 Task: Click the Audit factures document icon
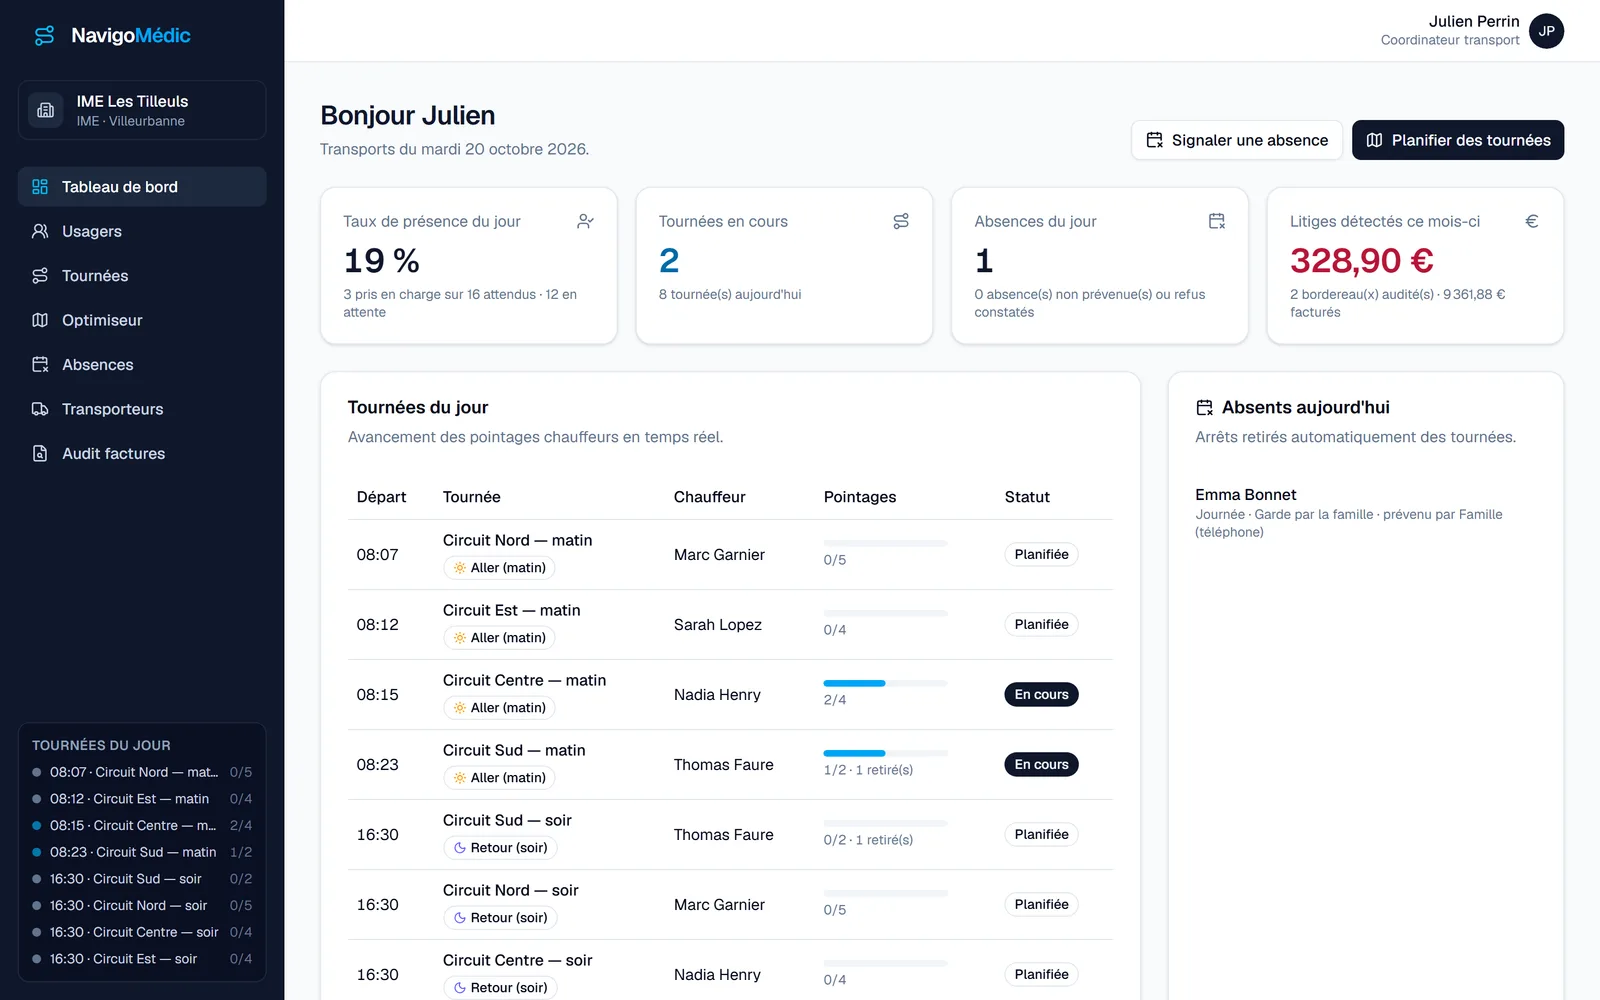(x=40, y=454)
